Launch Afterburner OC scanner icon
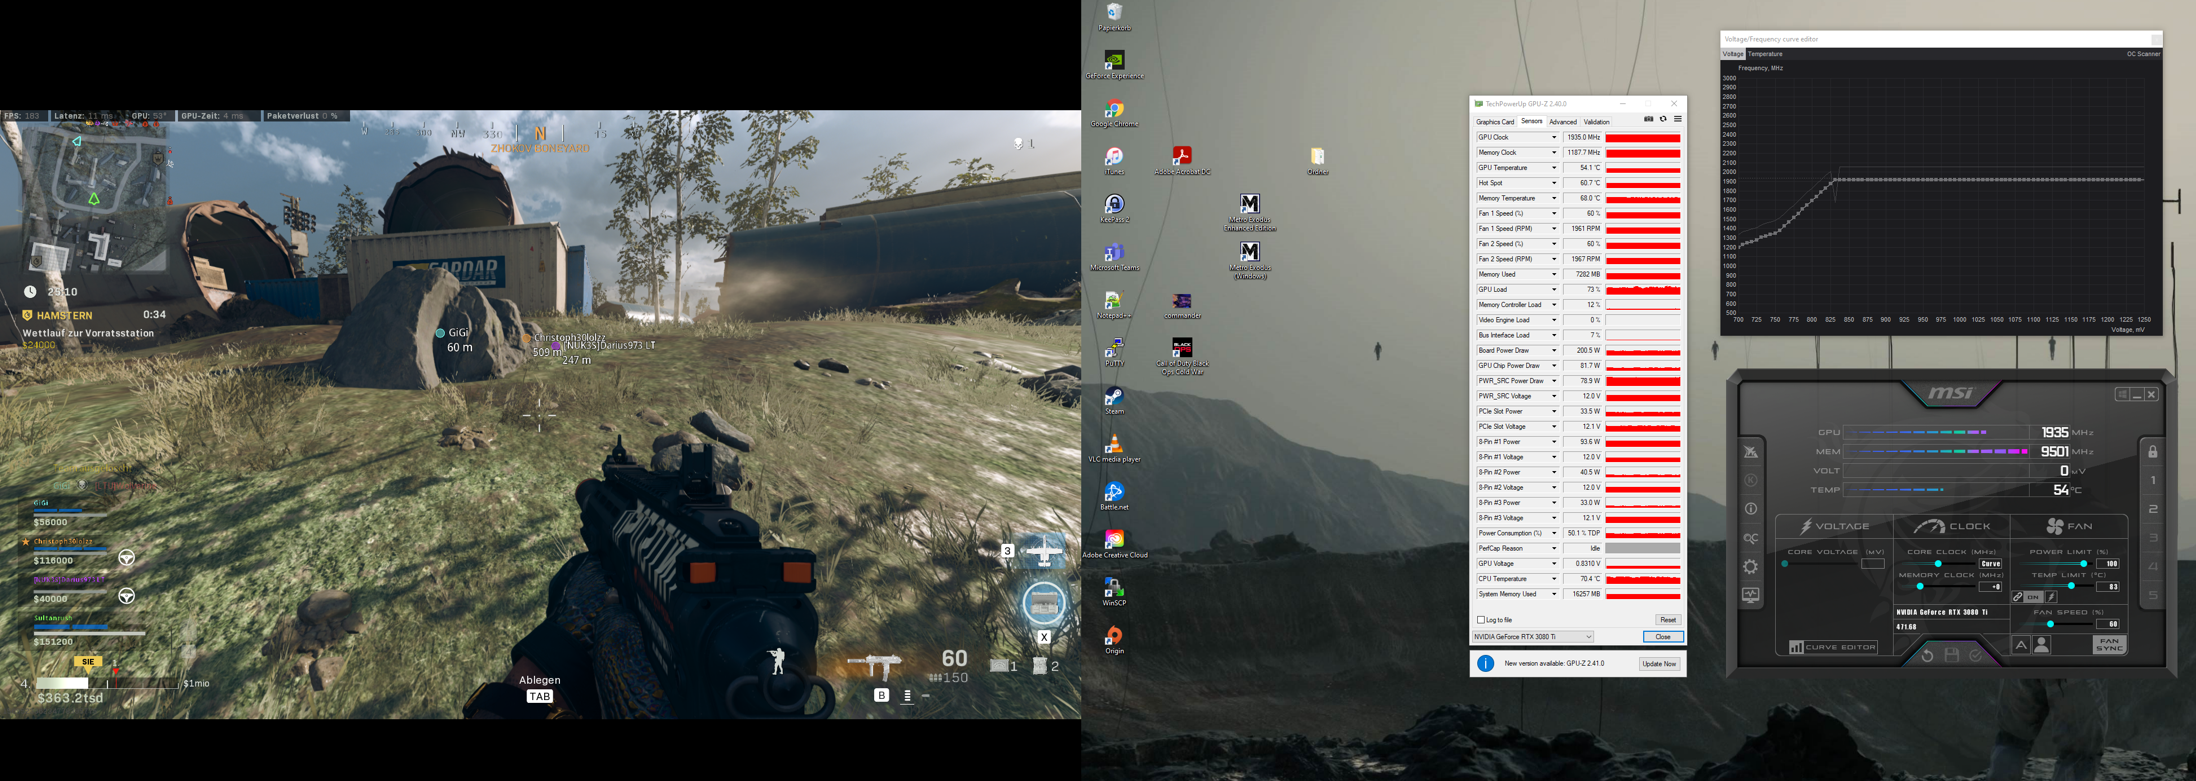2196x781 pixels. [x=1751, y=538]
